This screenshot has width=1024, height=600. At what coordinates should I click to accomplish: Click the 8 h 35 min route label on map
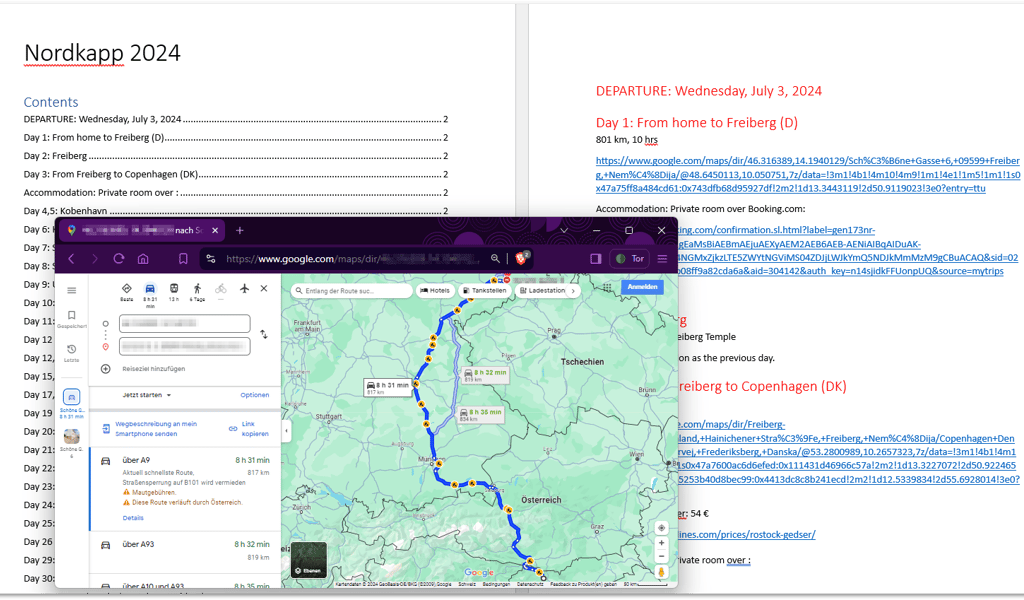[480, 415]
